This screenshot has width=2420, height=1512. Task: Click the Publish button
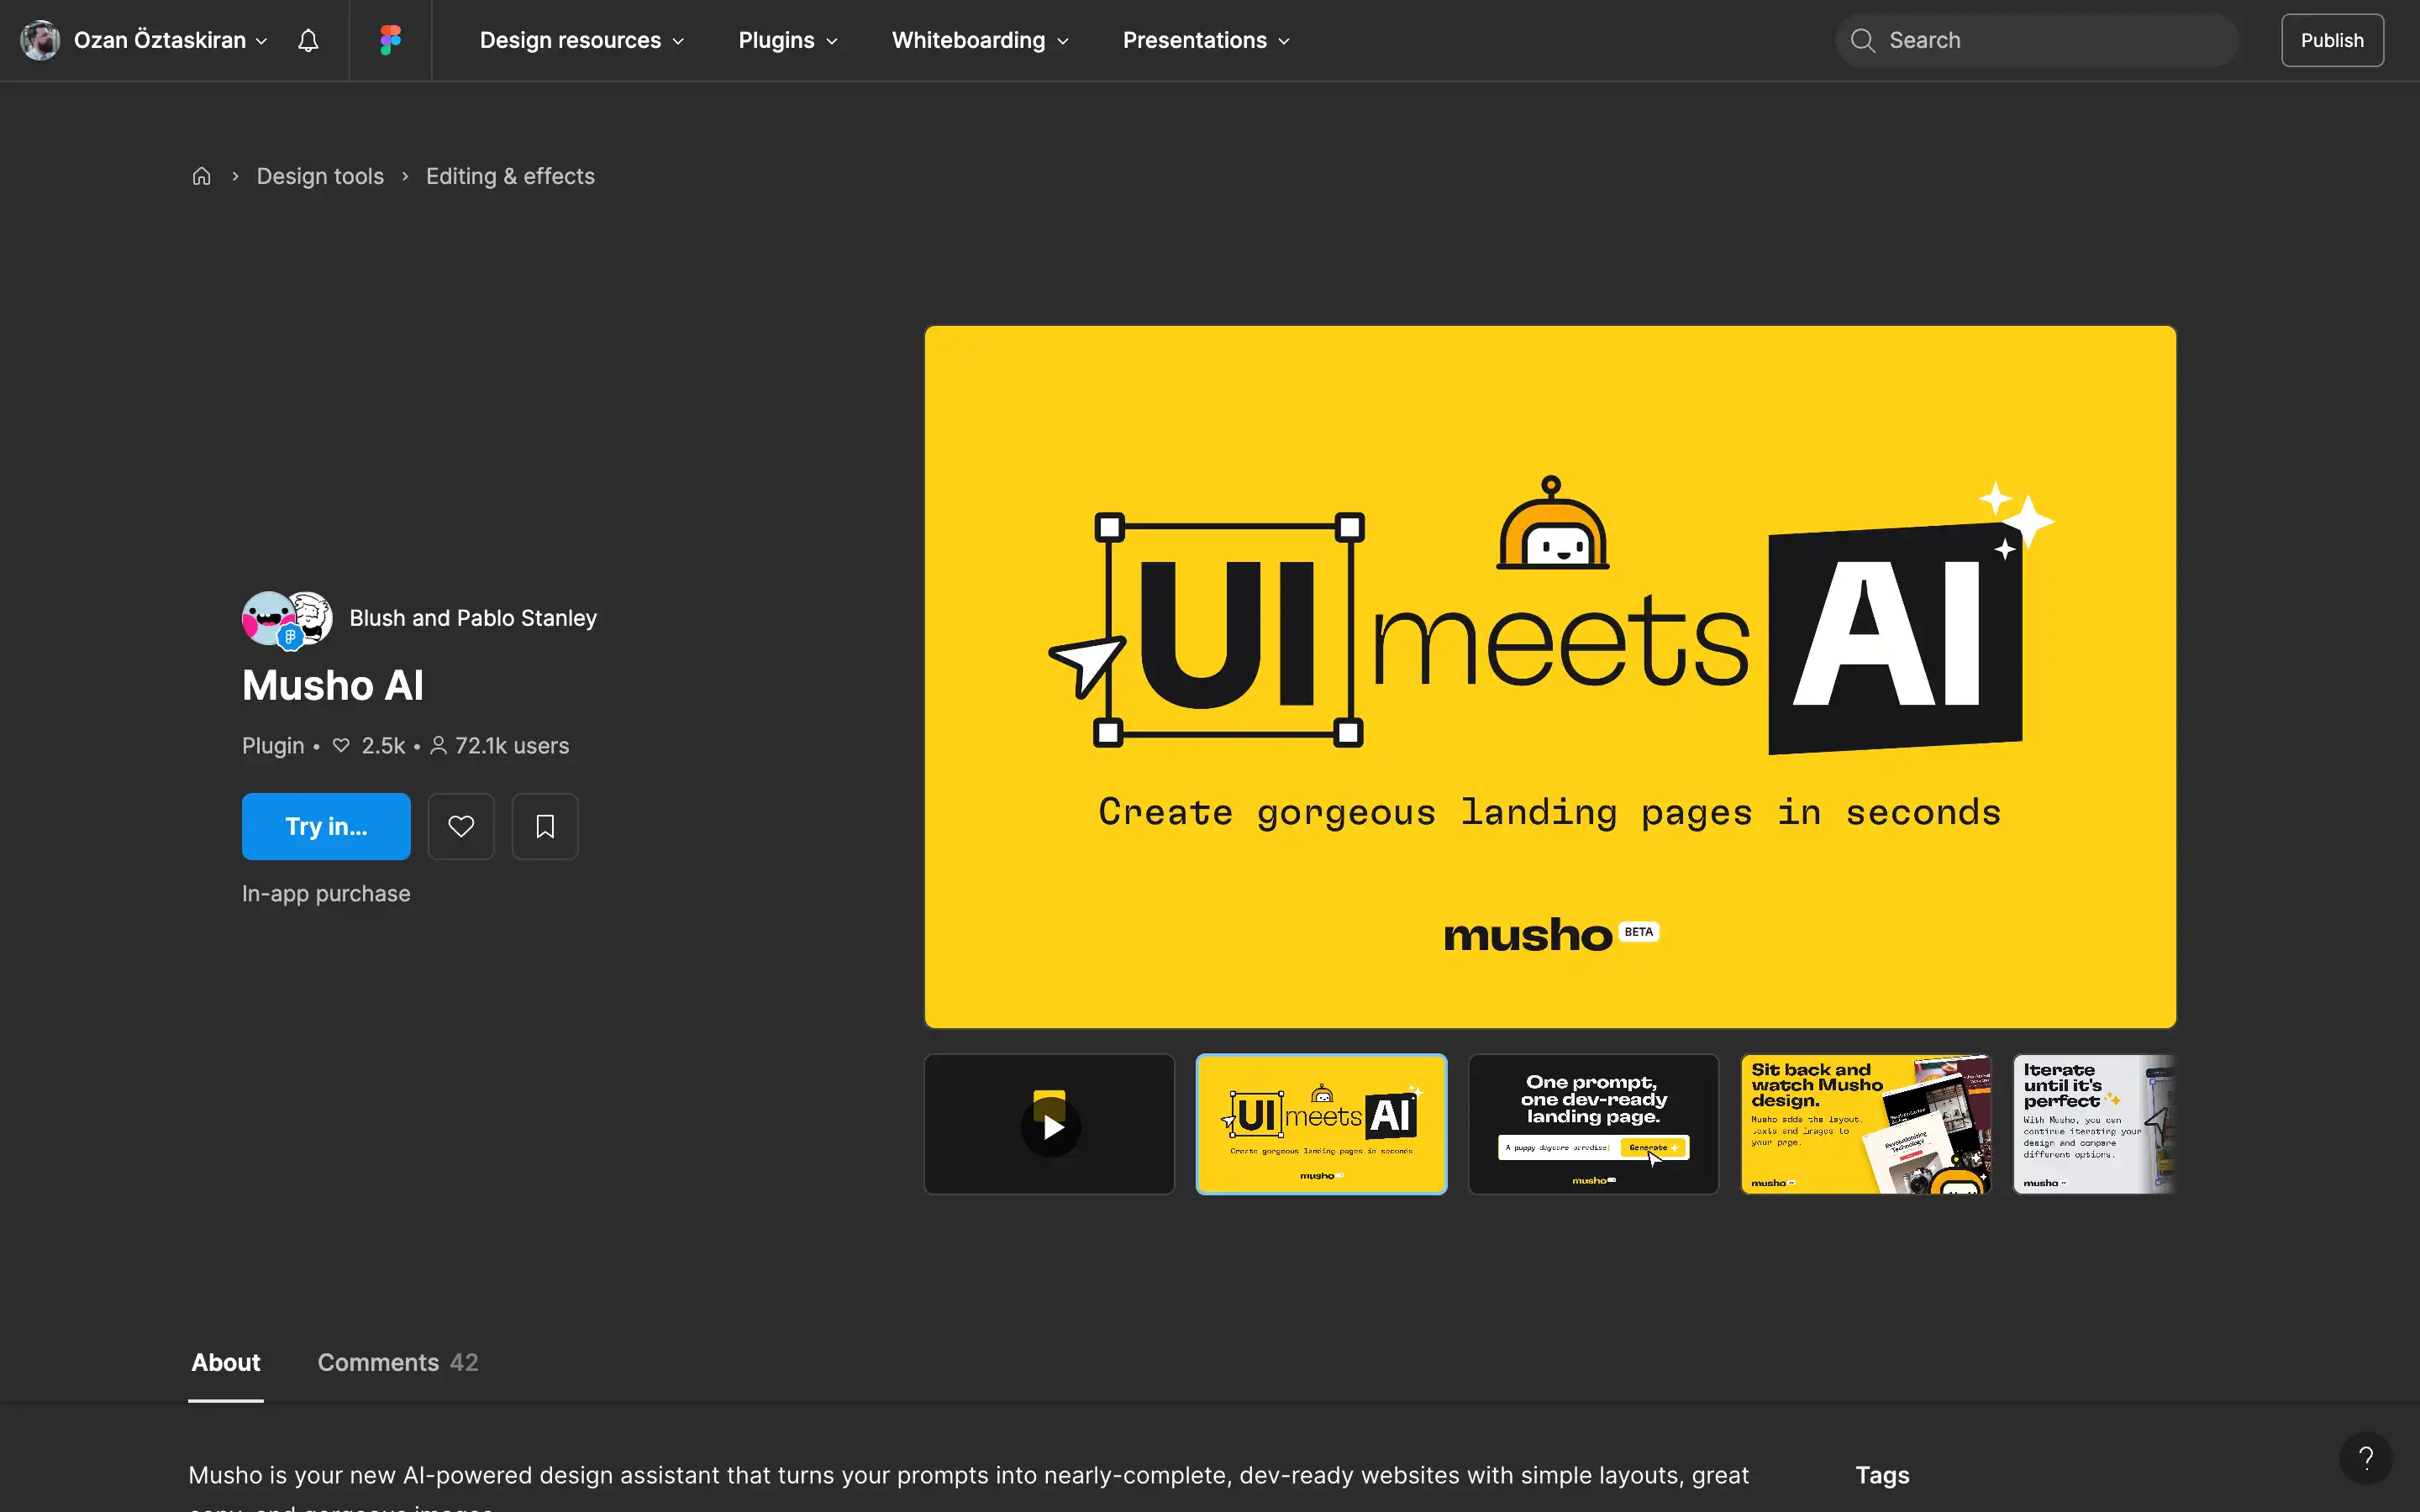(2332, 40)
